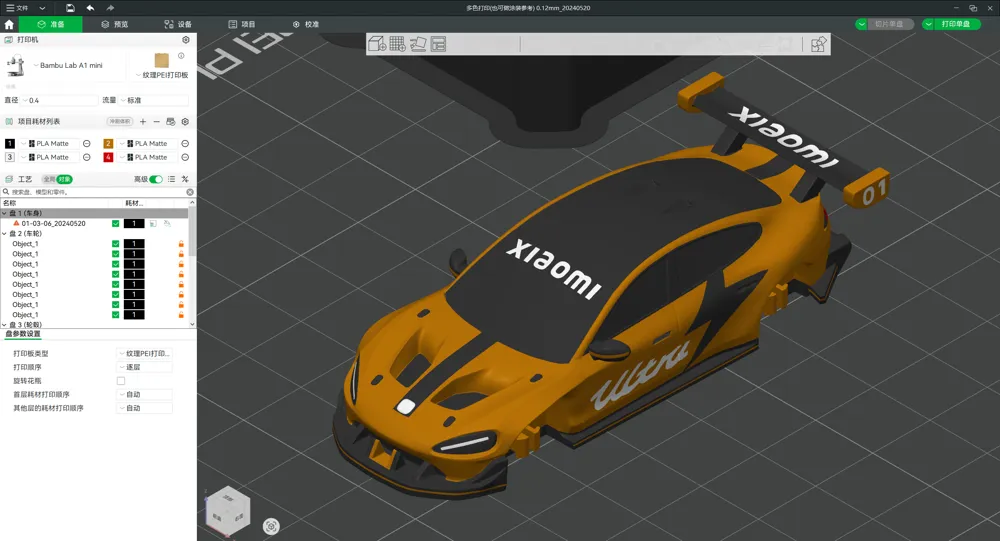Open the 文件 (File) menu
The height and width of the screenshot is (541, 1000).
pos(17,8)
